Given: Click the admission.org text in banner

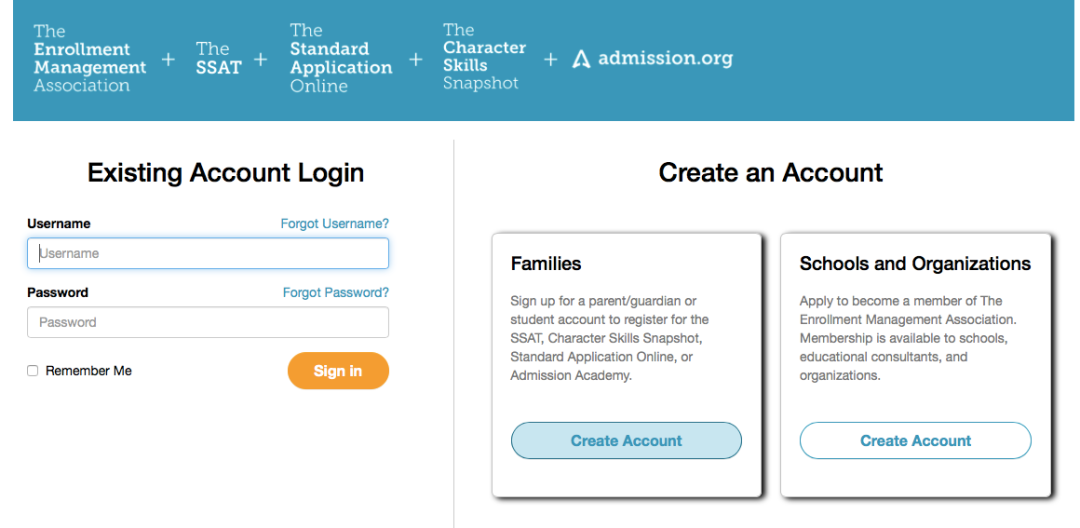Looking at the screenshot, I should tap(665, 59).
